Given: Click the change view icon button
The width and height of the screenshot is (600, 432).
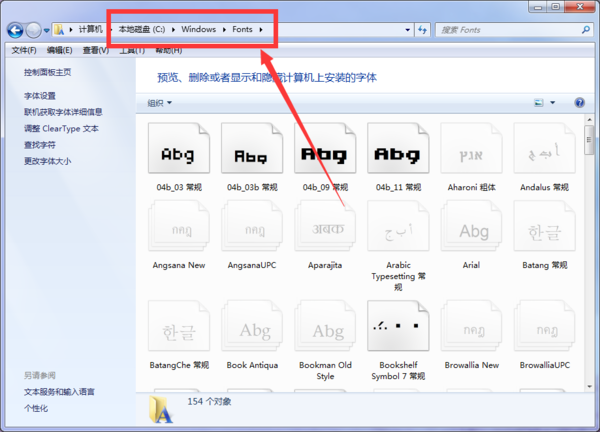Looking at the screenshot, I should pos(539,103).
